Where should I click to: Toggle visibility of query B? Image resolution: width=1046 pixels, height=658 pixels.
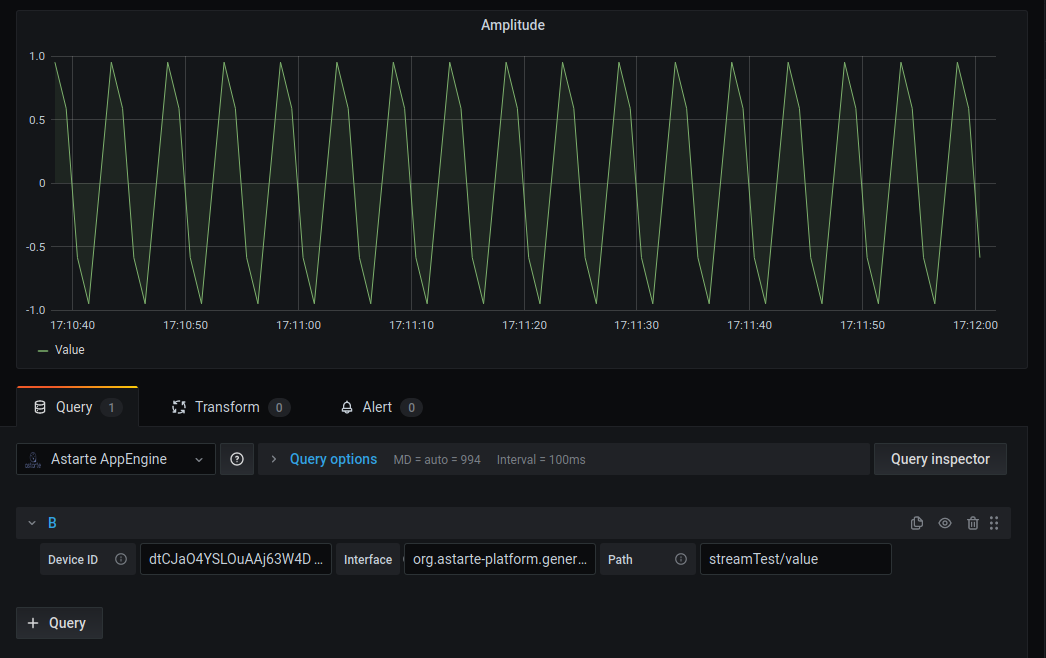coord(945,523)
